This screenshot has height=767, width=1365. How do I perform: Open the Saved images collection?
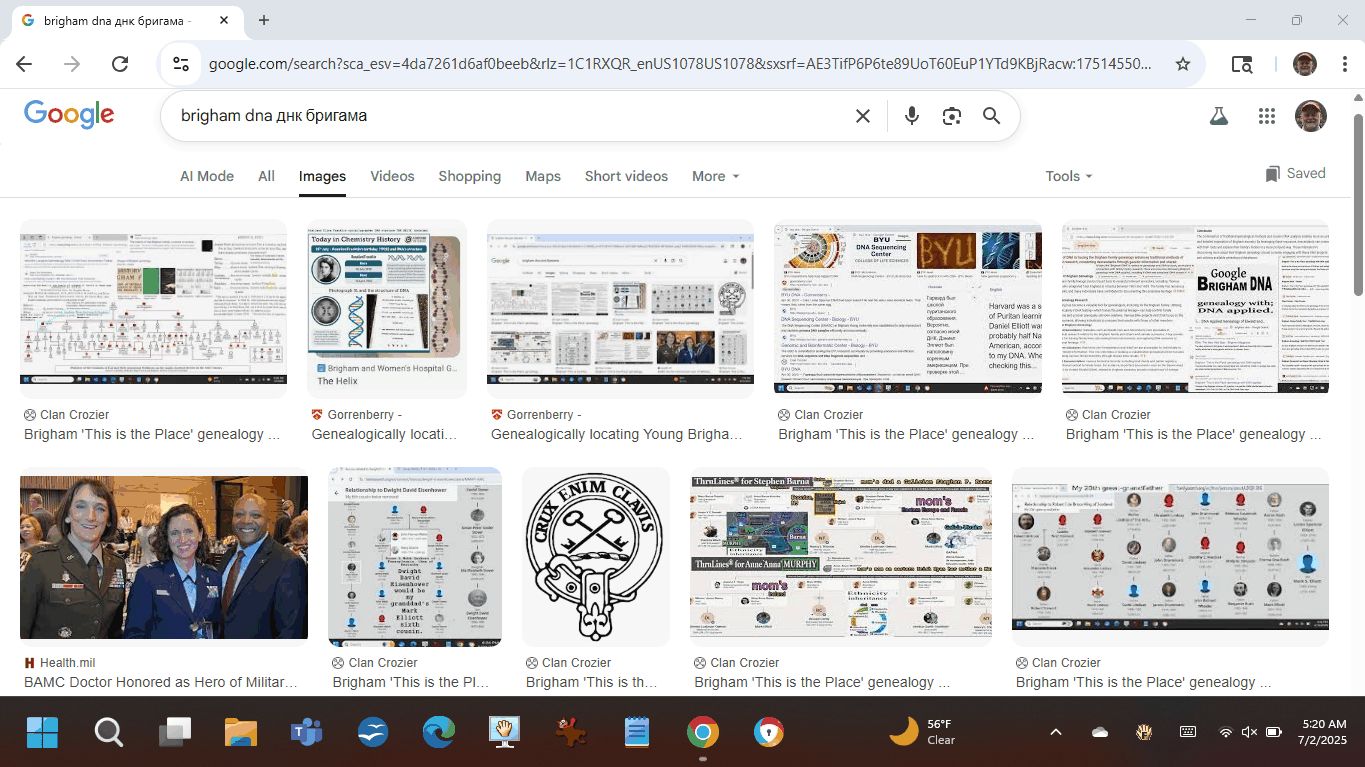tap(1295, 174)
